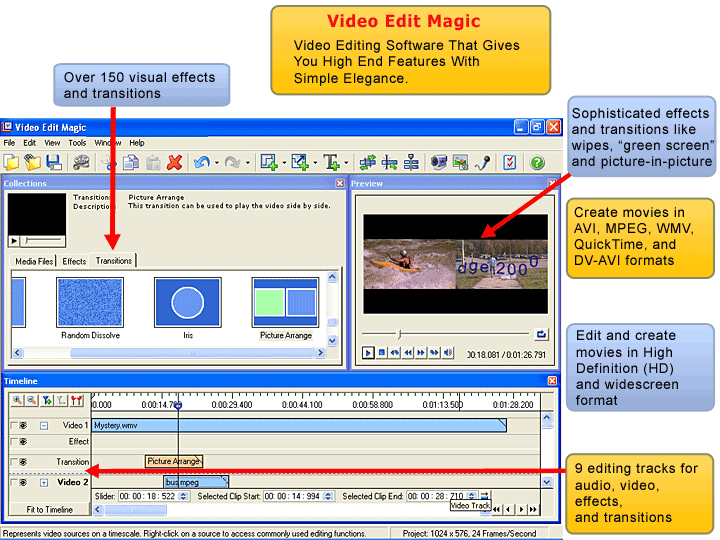The image size is (720, 540).
Task: Open the Edit menu
Action: click(29, 143)
